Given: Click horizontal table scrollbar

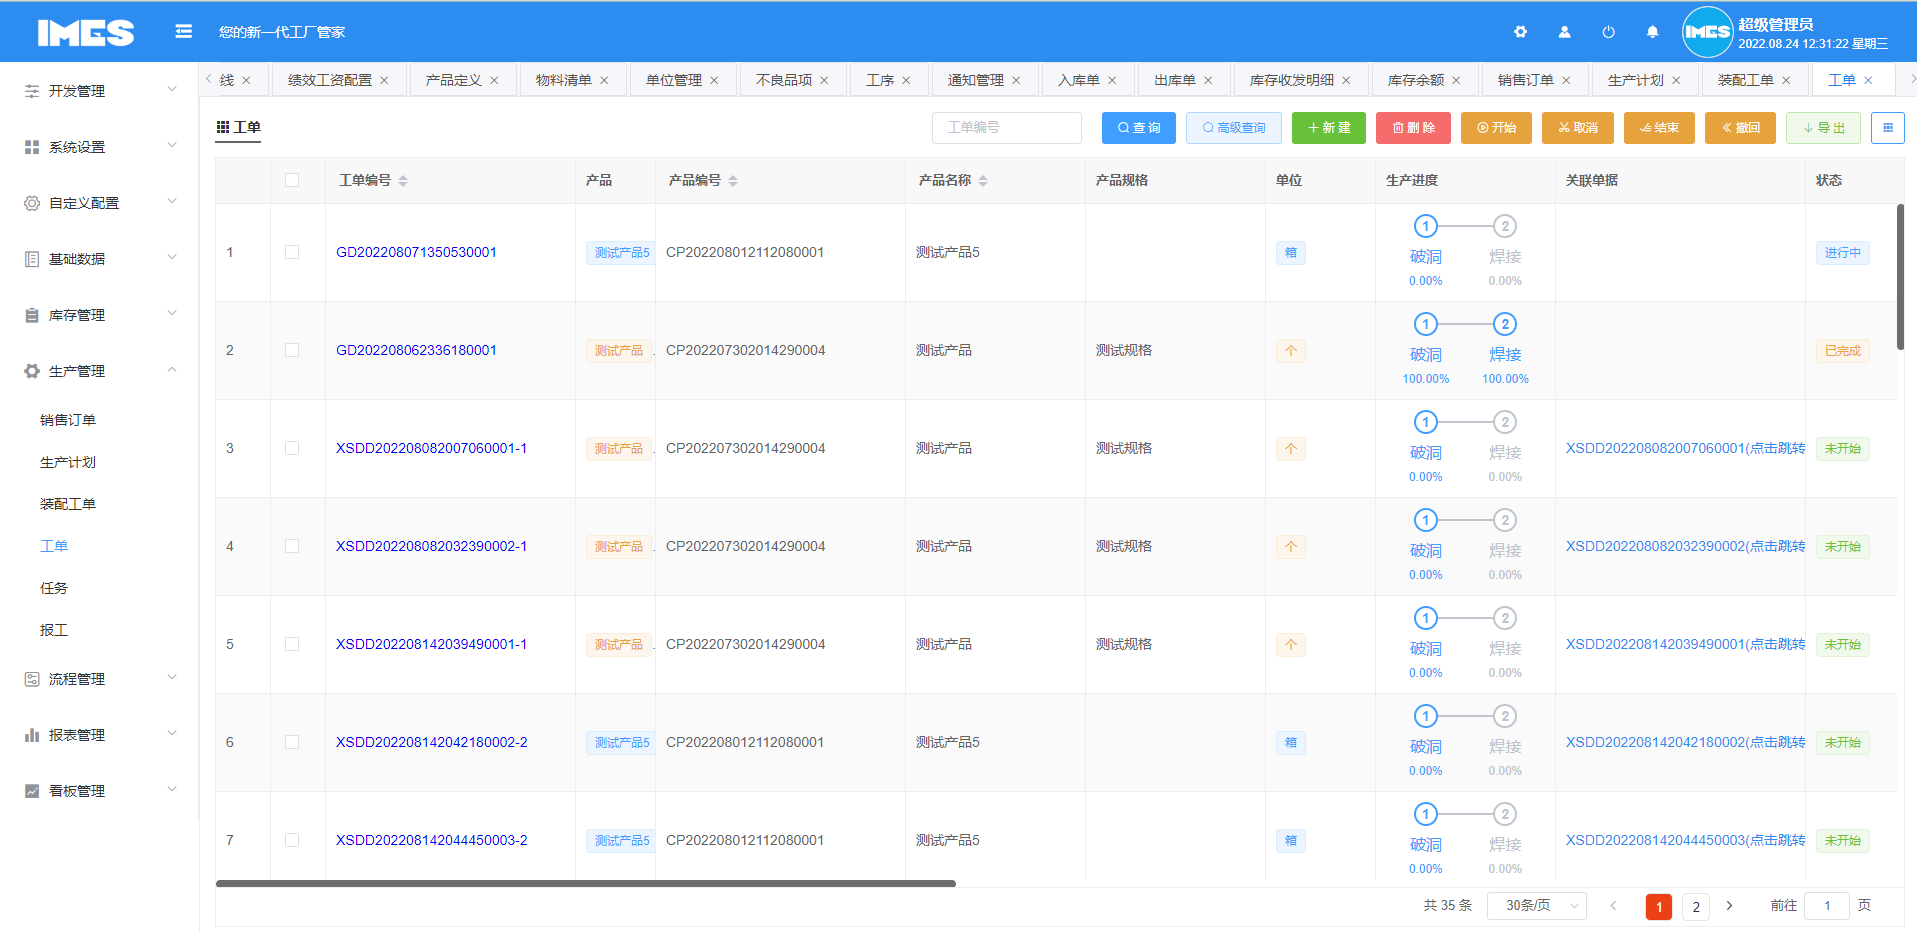Looking at the screenshot, I should click(x=586, y=884).
